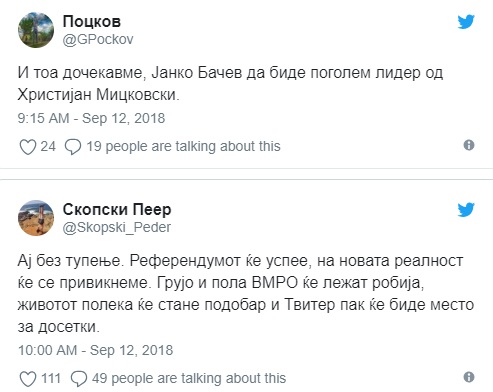Open the 10:00 AM - Sep 12, 2018 timestamp
The height and width of the screenshot is (392, 493).
(x=95, y=350)
